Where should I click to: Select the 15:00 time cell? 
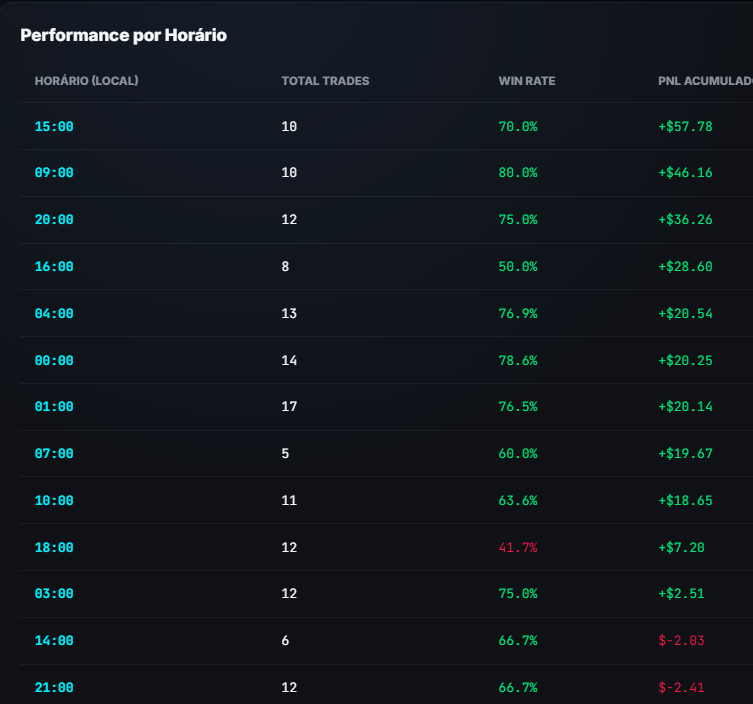point(54,127)
